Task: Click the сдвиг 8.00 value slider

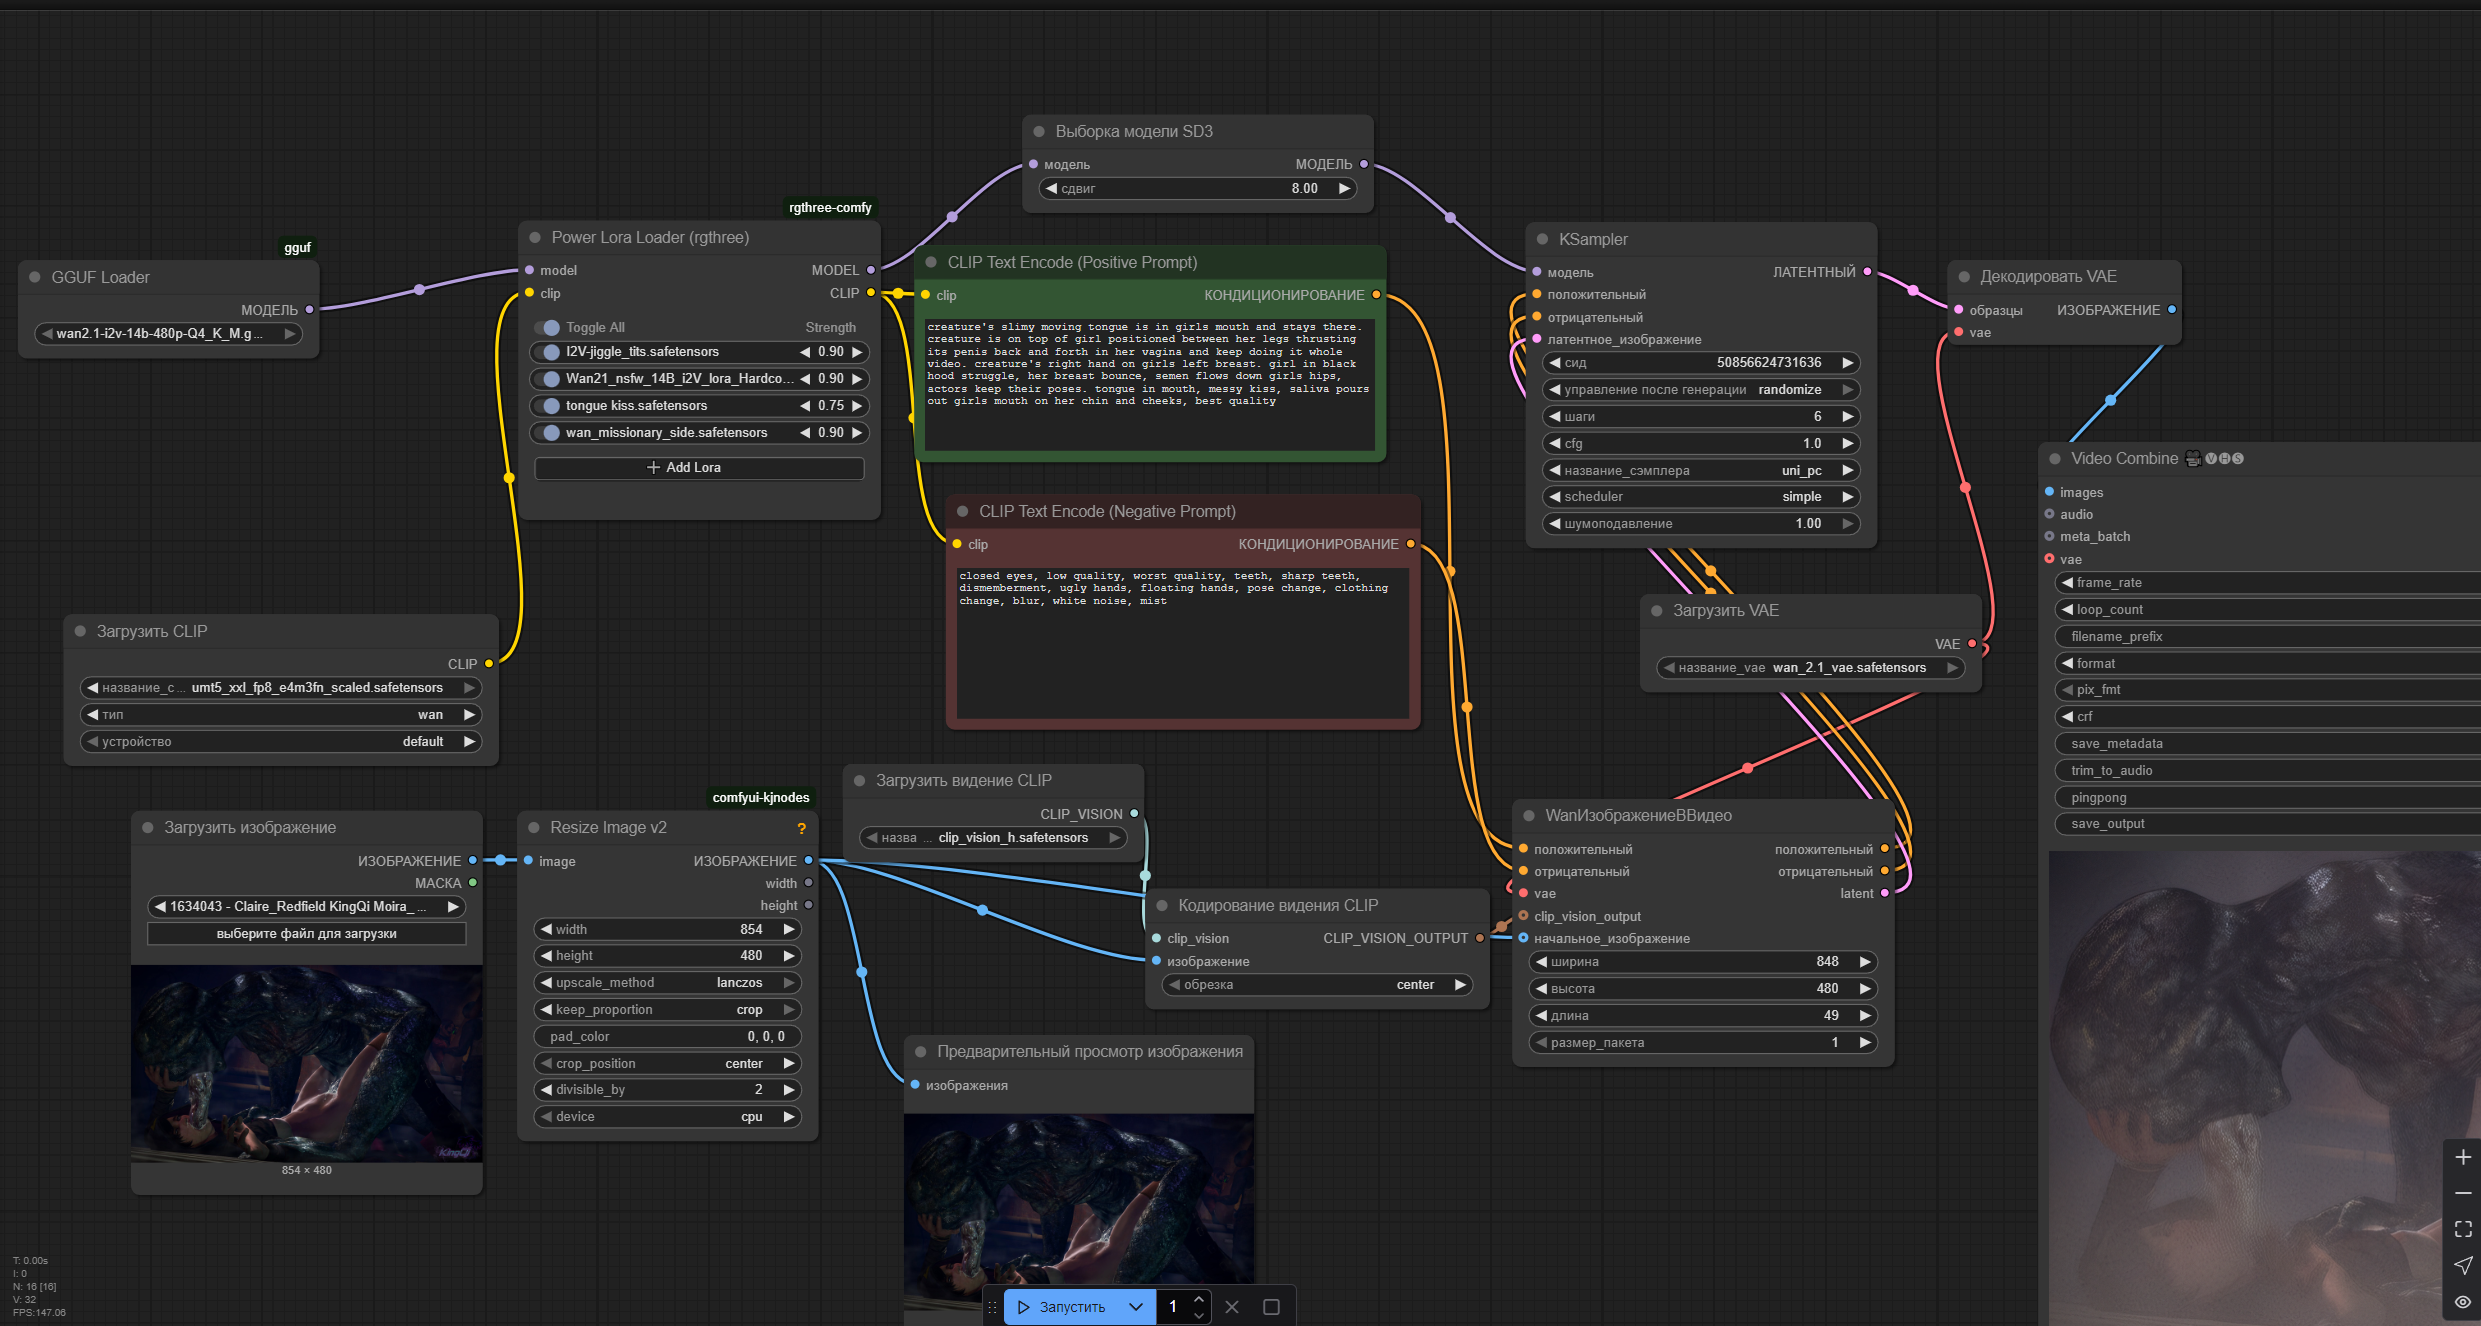Action: [1197, 188]
